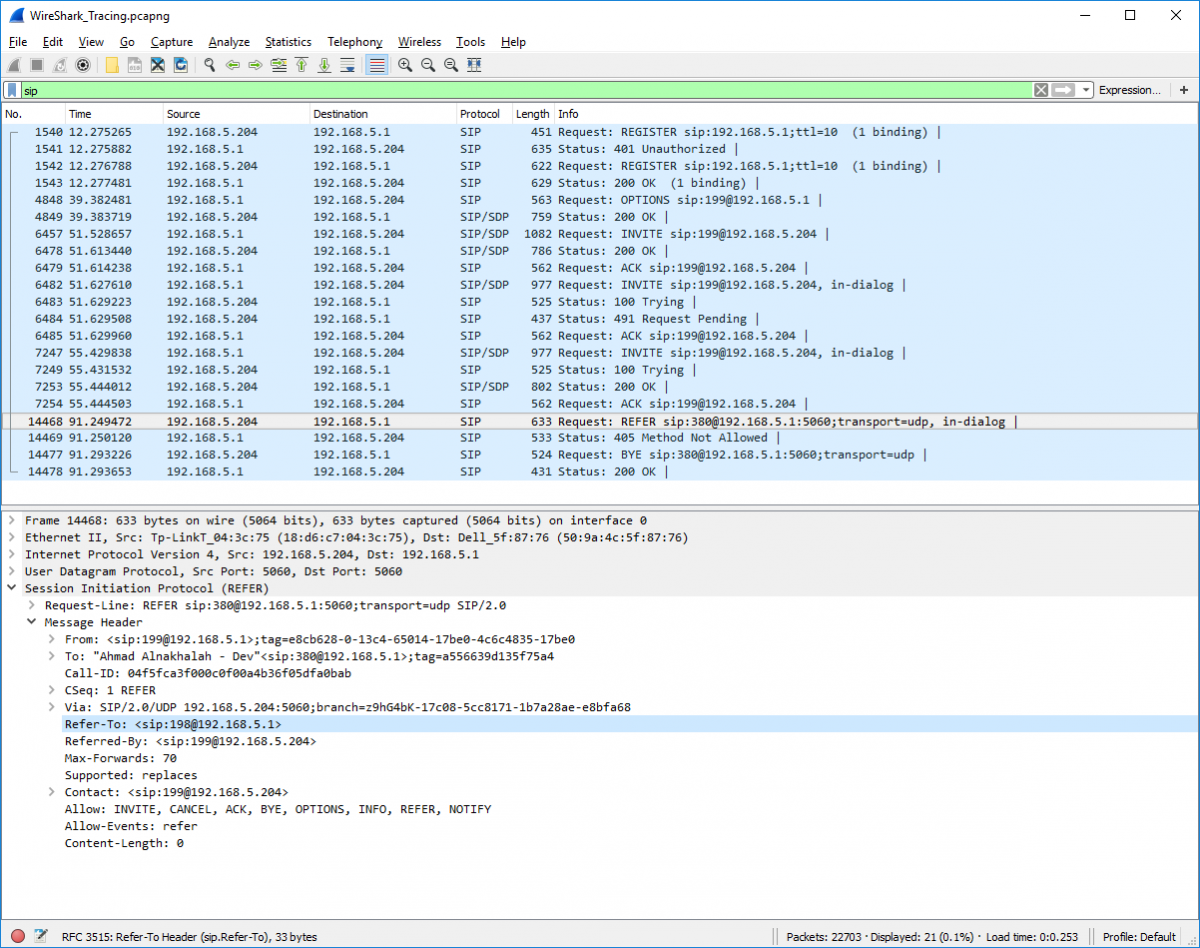
Task: Zoom in the main window text
Action: coord(405,65)
